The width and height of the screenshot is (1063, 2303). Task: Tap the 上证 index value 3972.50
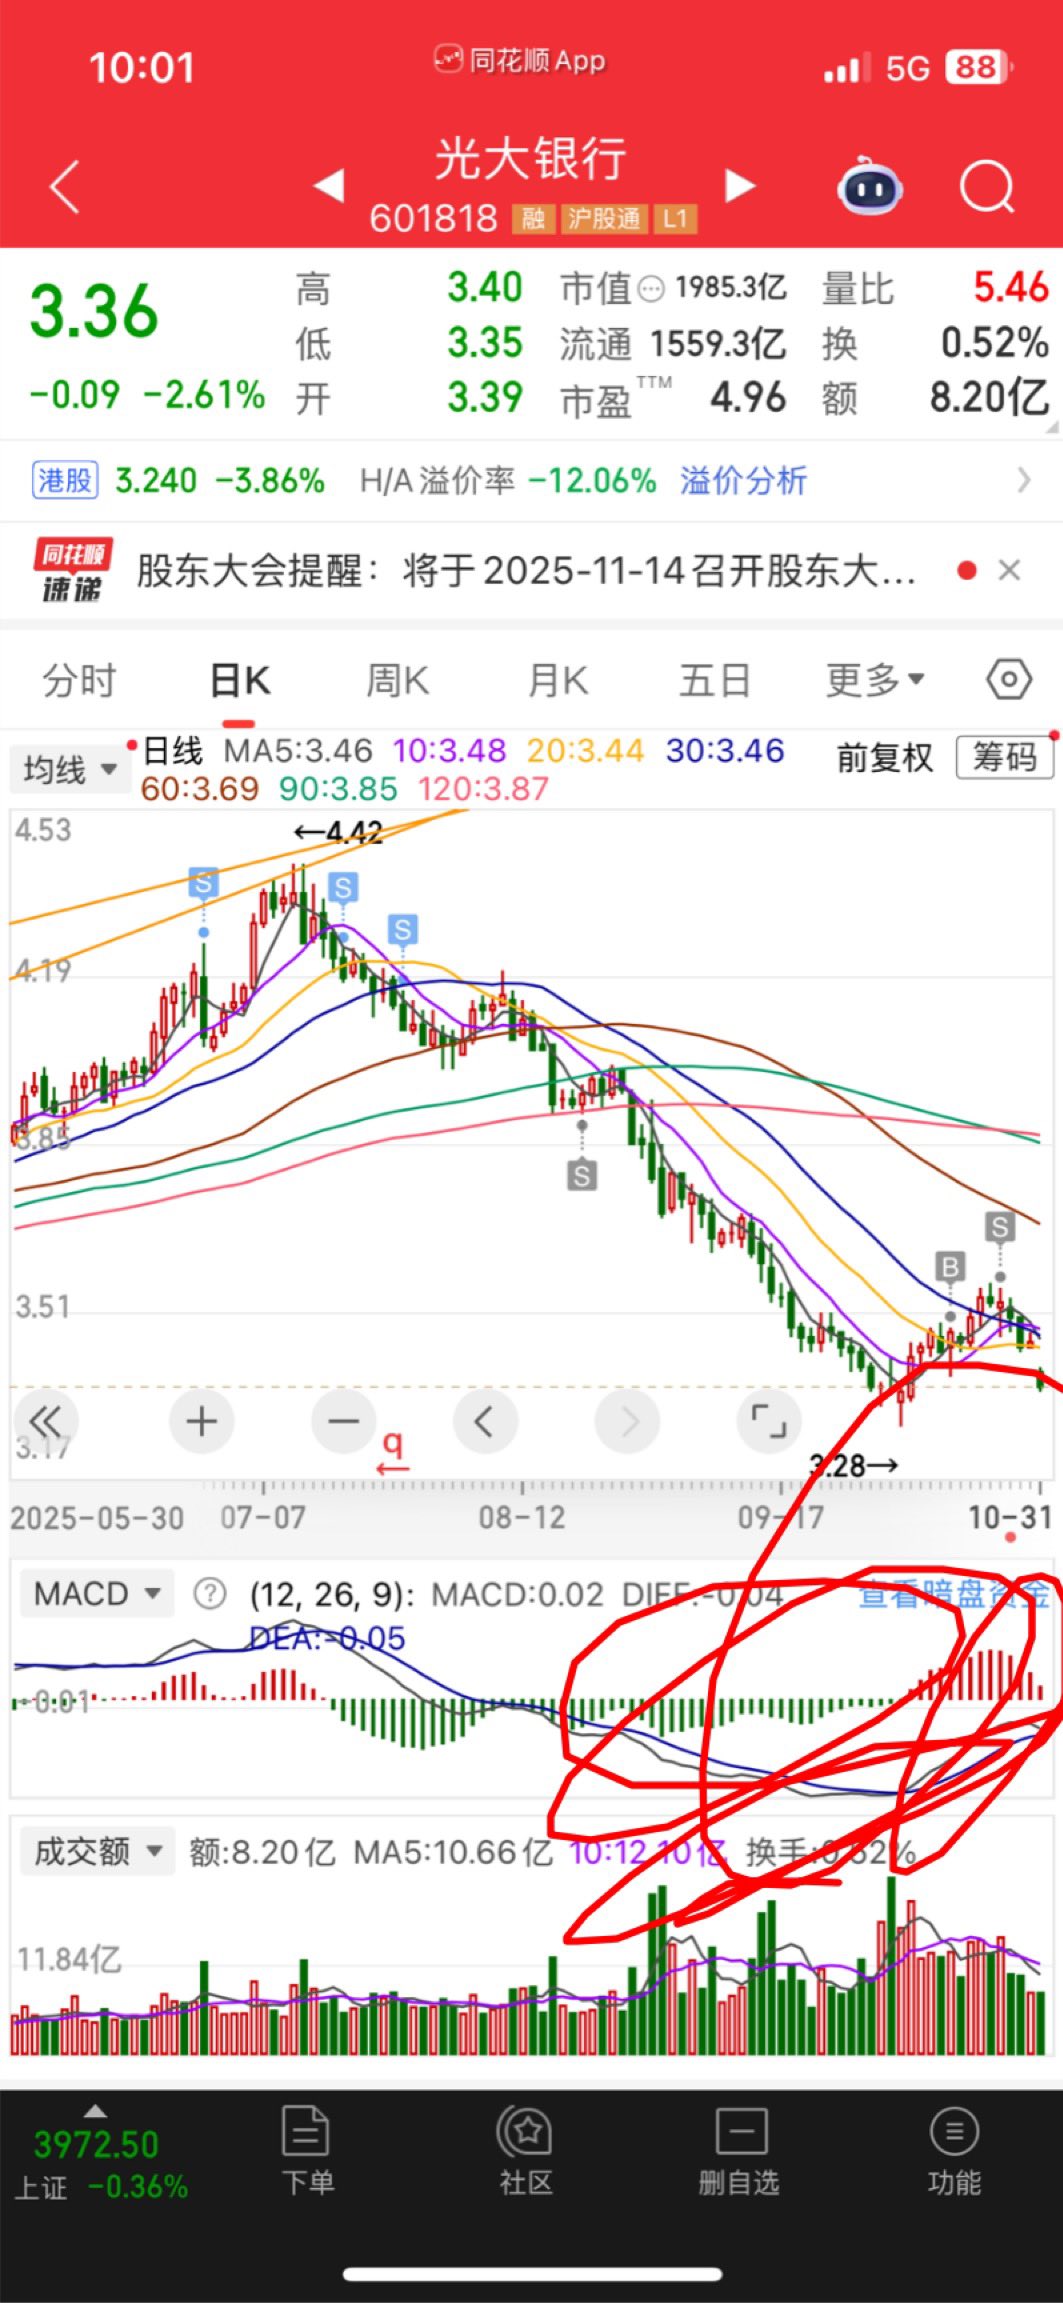pyautogui.click(x=96, y=2144)
